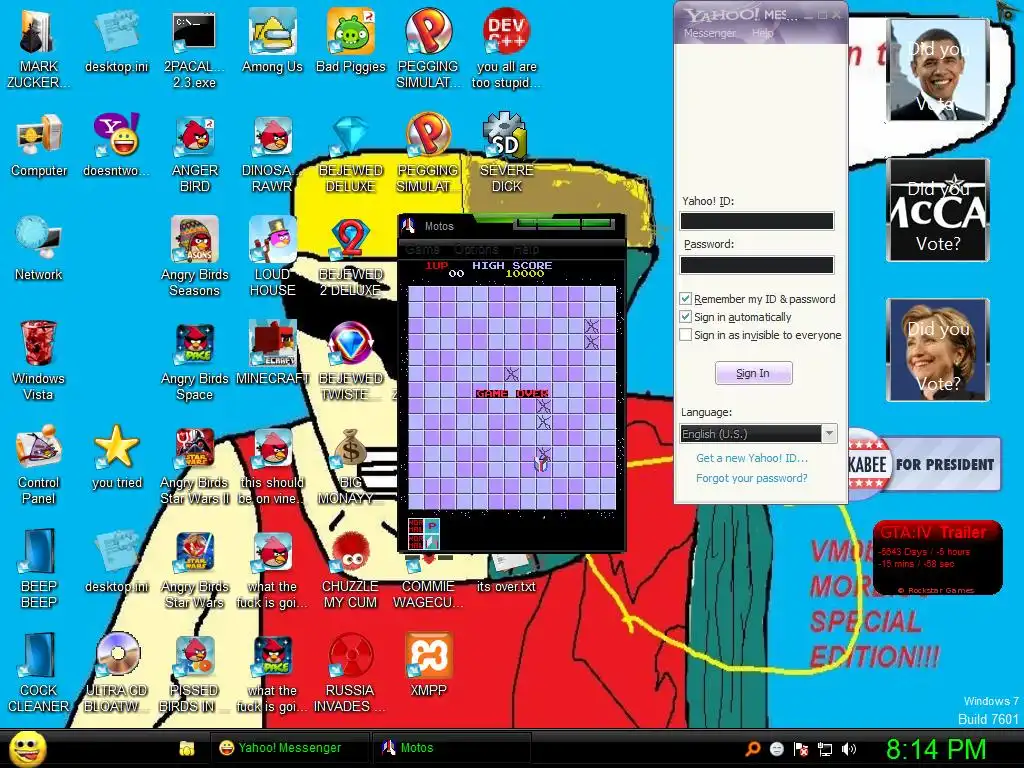
Task: Click the Motos window title bar icon
Action: coord(409,226)
